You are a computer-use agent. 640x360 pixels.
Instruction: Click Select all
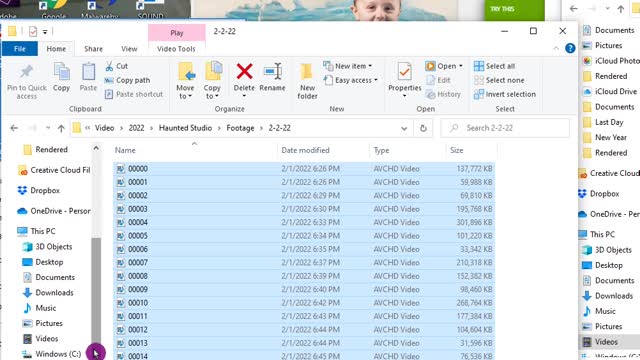(x=494, y=66)
